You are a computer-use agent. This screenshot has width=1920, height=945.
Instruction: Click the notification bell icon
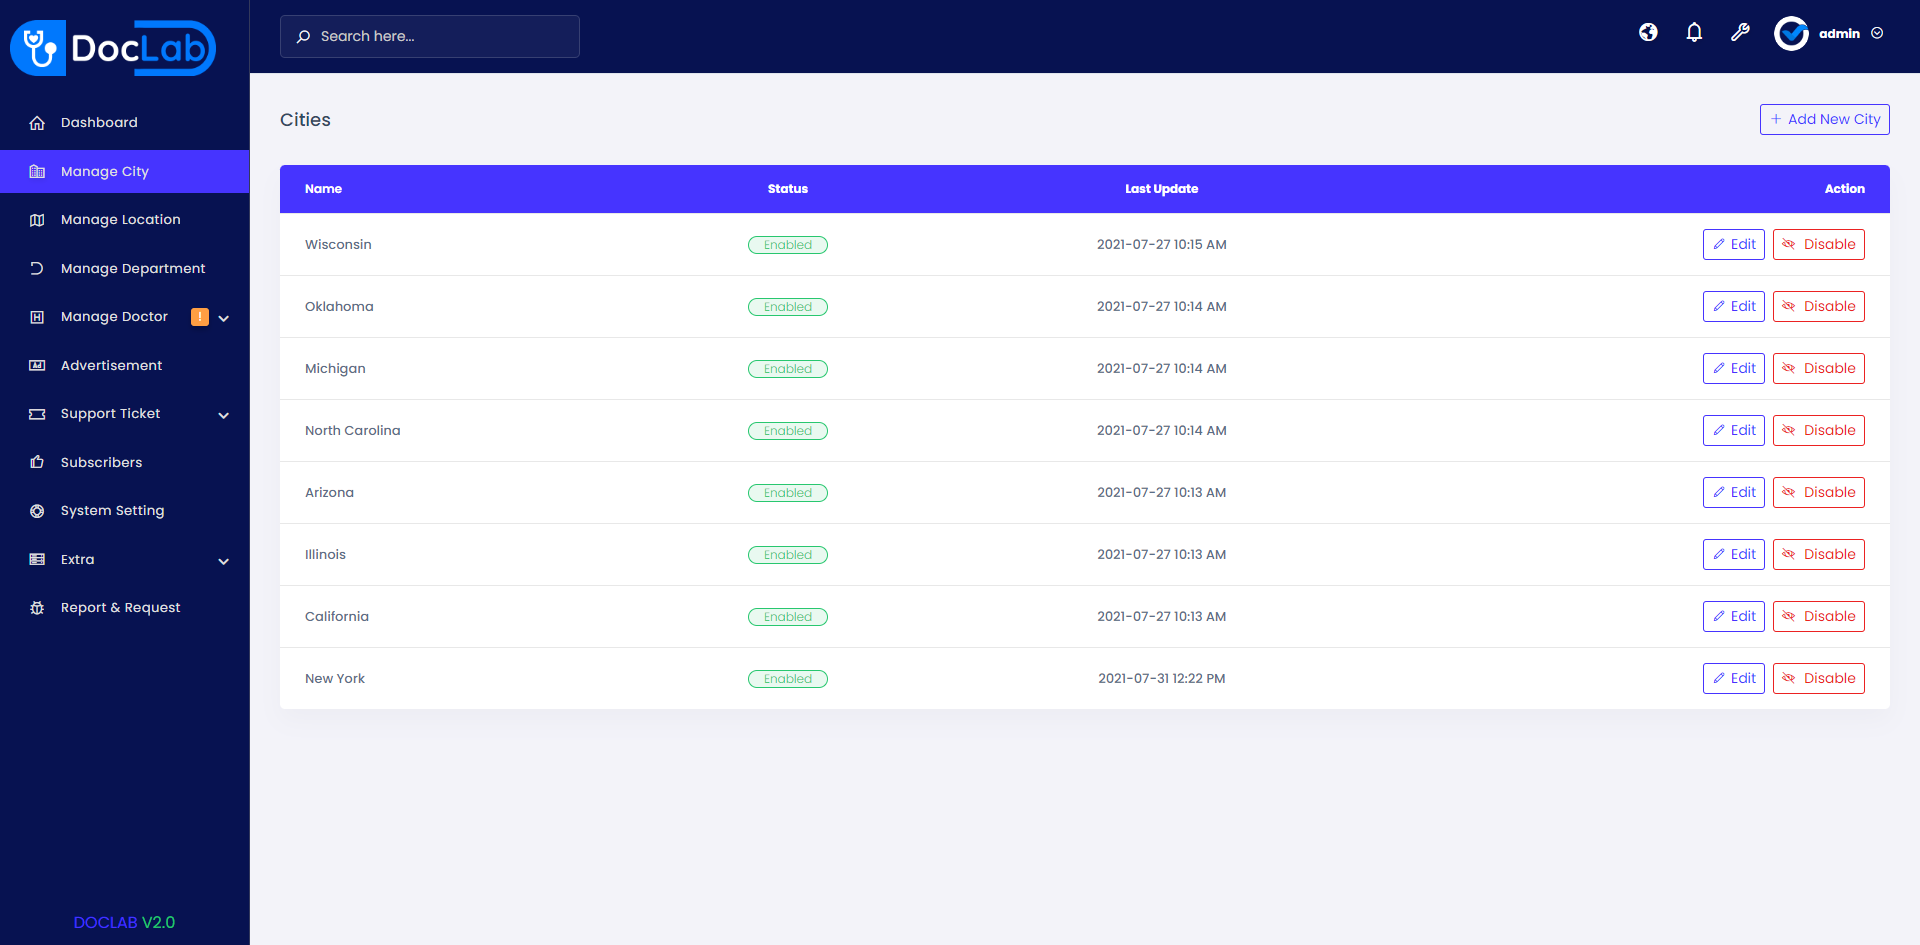click(1694, 32)
